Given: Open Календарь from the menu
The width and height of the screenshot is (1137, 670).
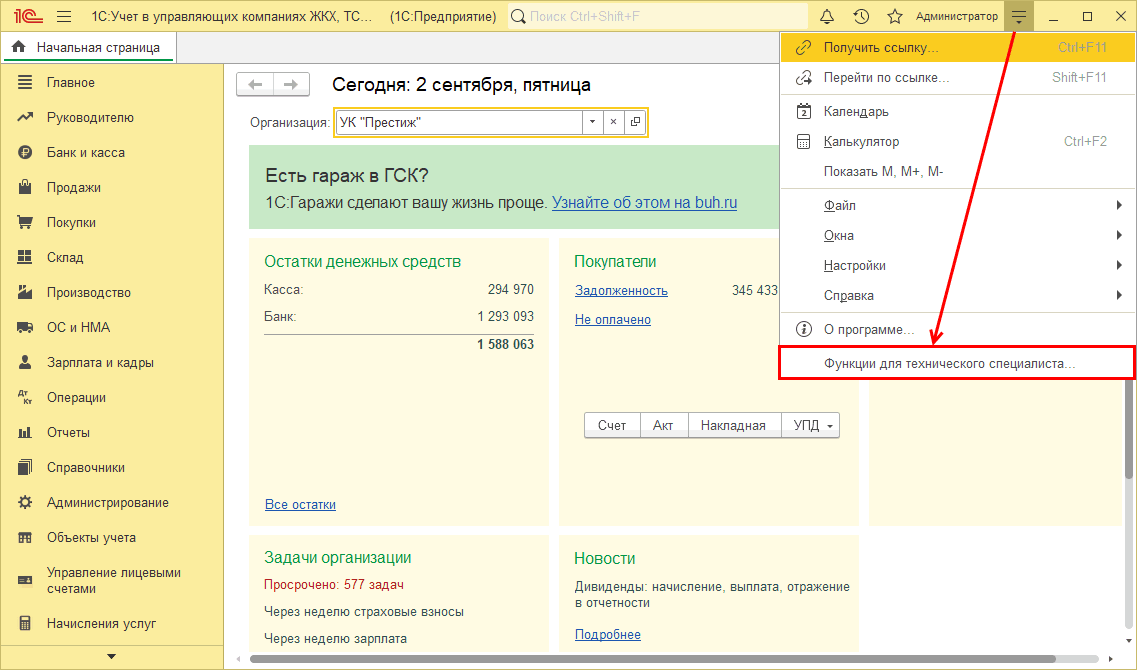Looking at the screenshot, I should click(958, 112).
